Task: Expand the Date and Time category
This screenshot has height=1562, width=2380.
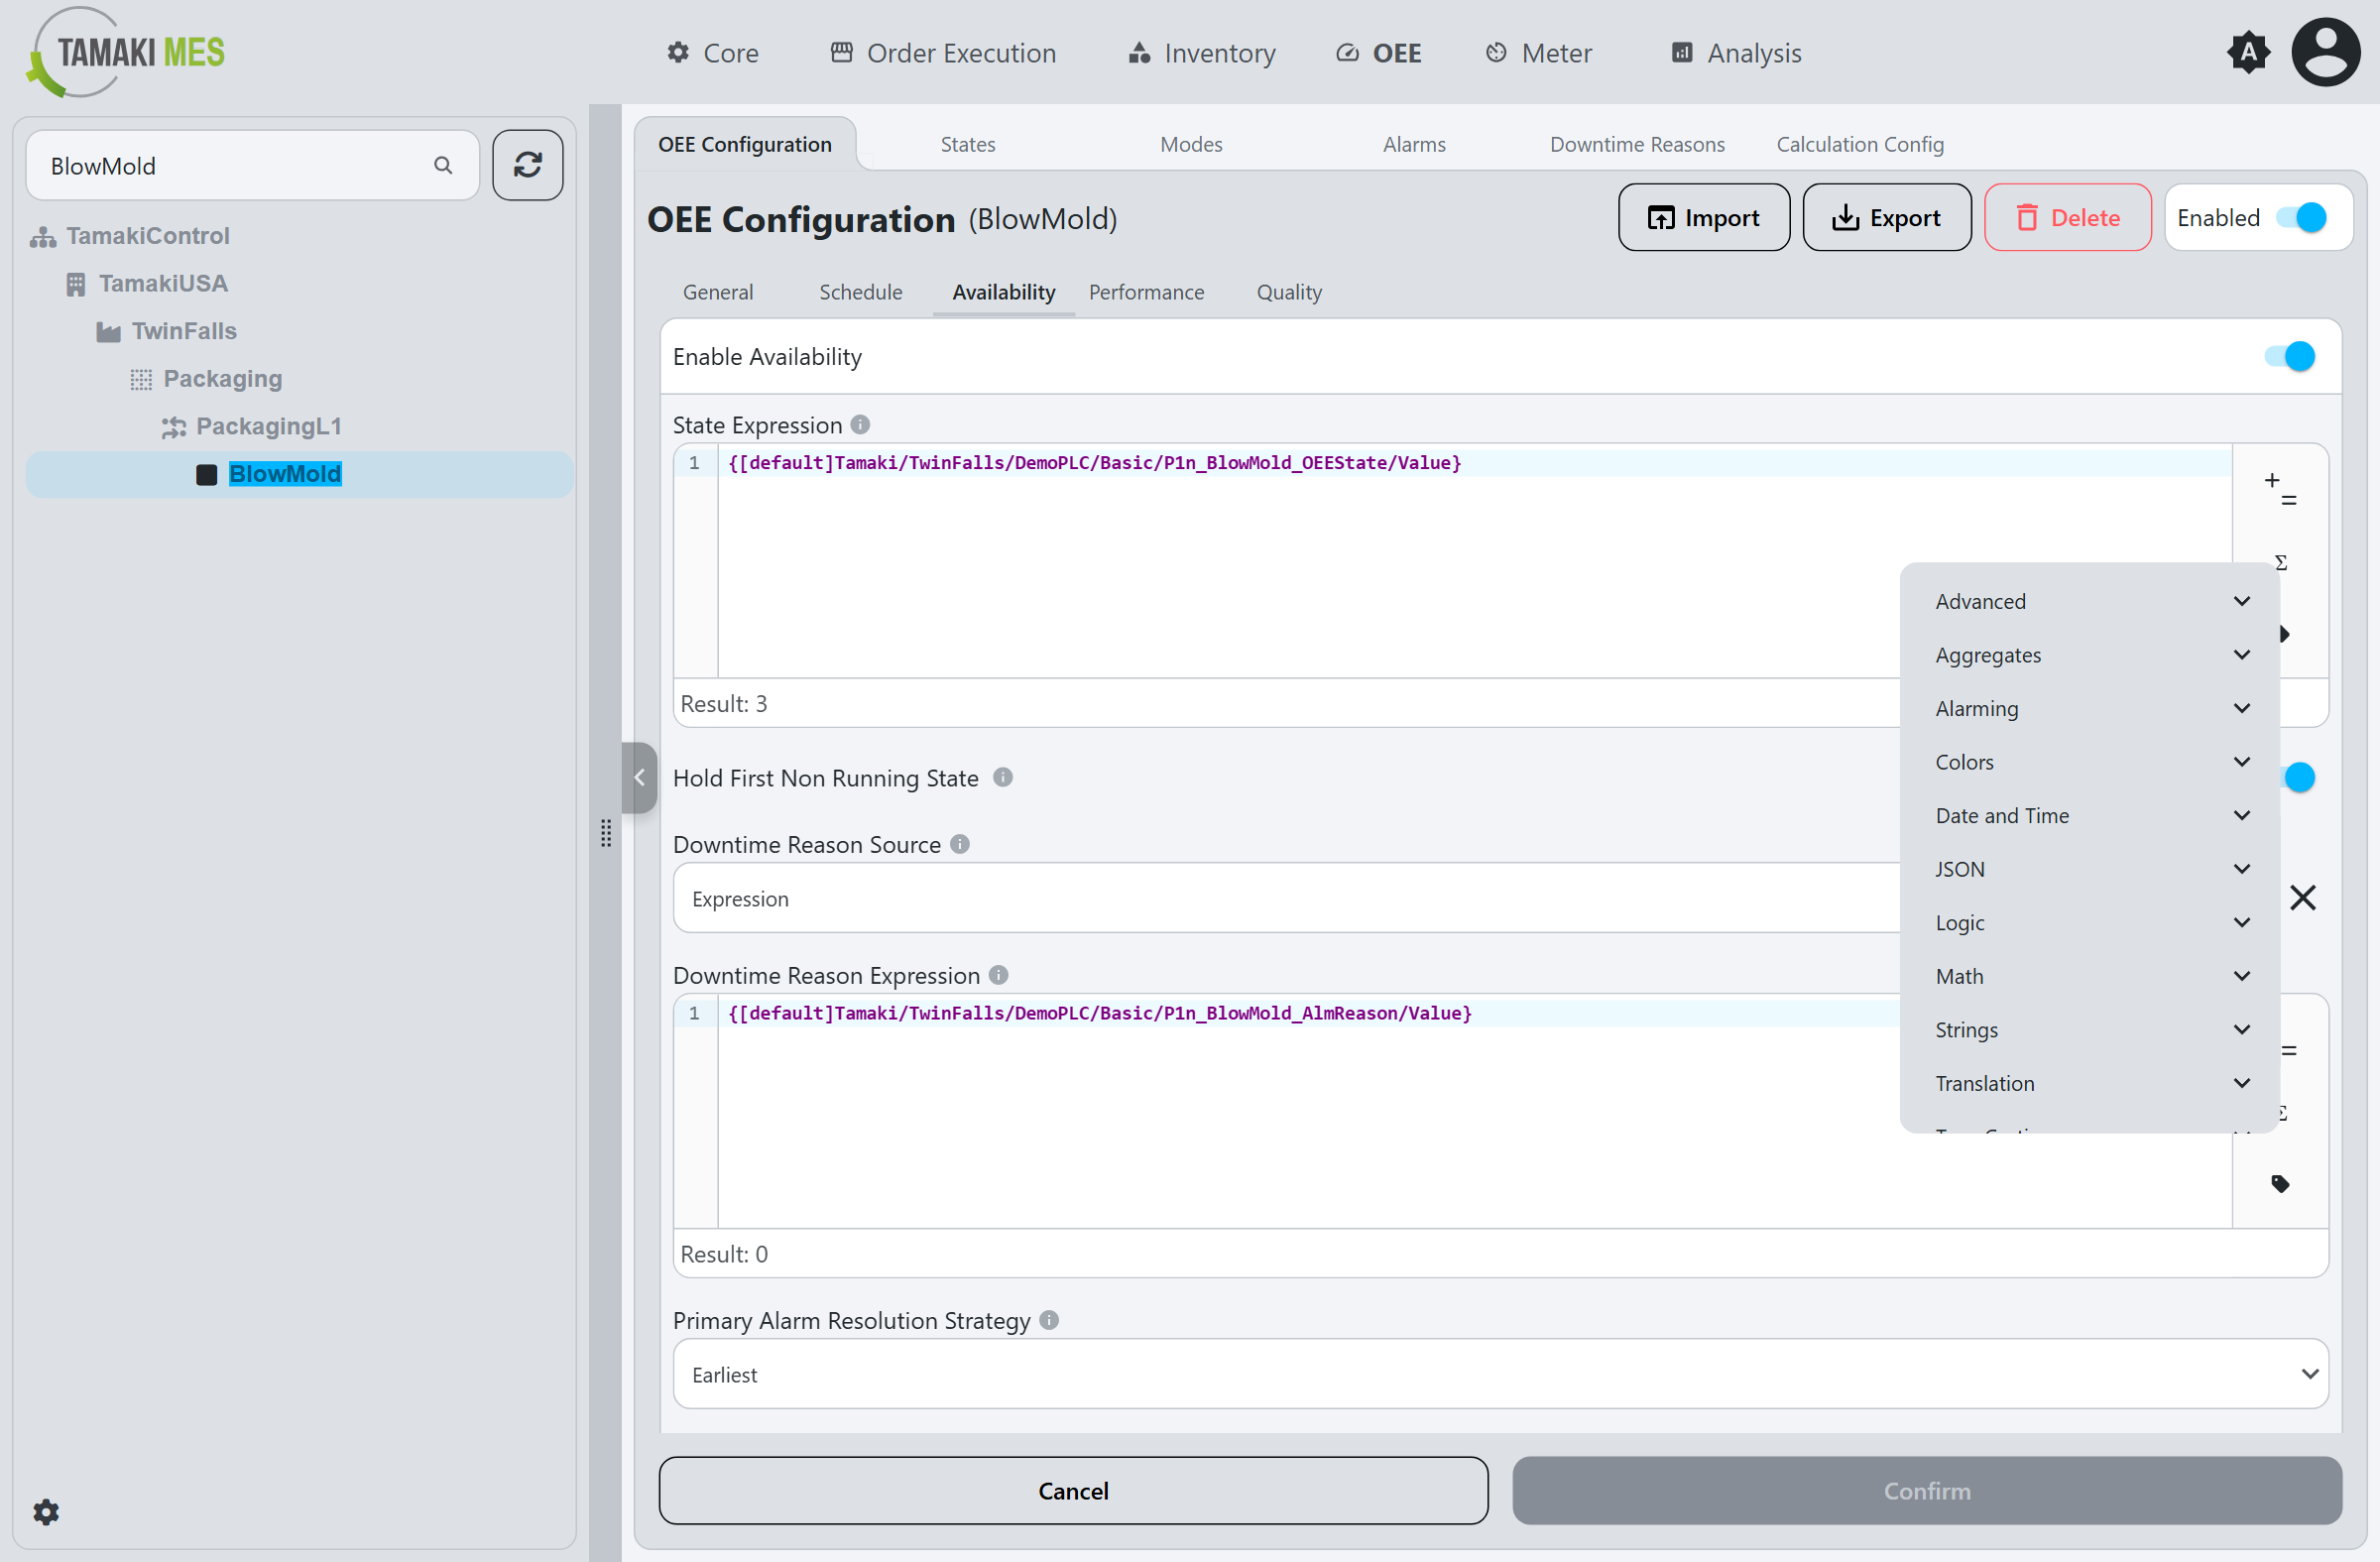Action: coord(2091,815)
